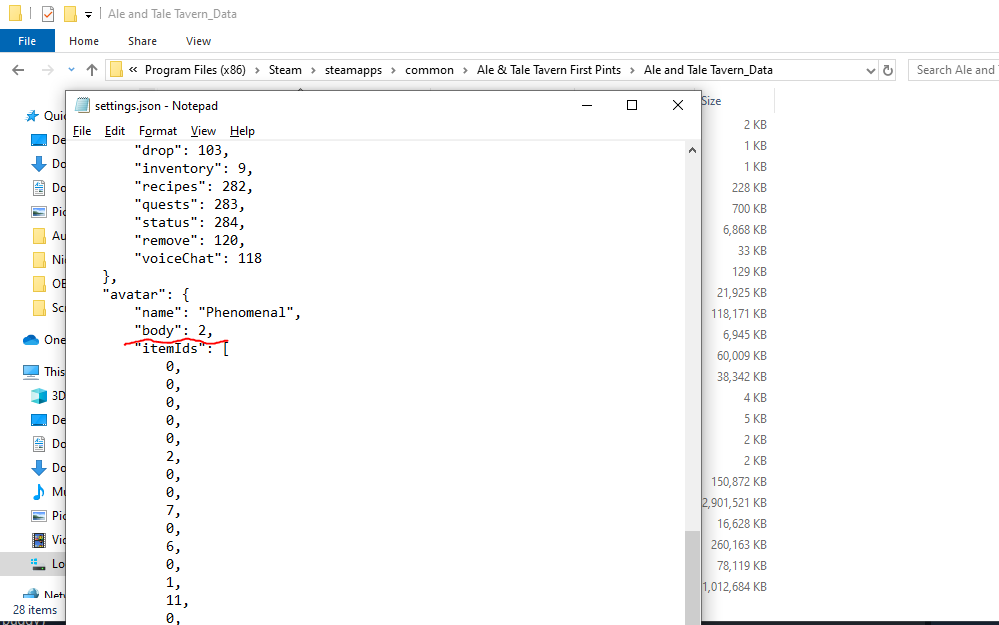Image resolution: width=999 pixels, height=625 pixels.
Task: Click common in the address path
Action: [x=429, y=70]
